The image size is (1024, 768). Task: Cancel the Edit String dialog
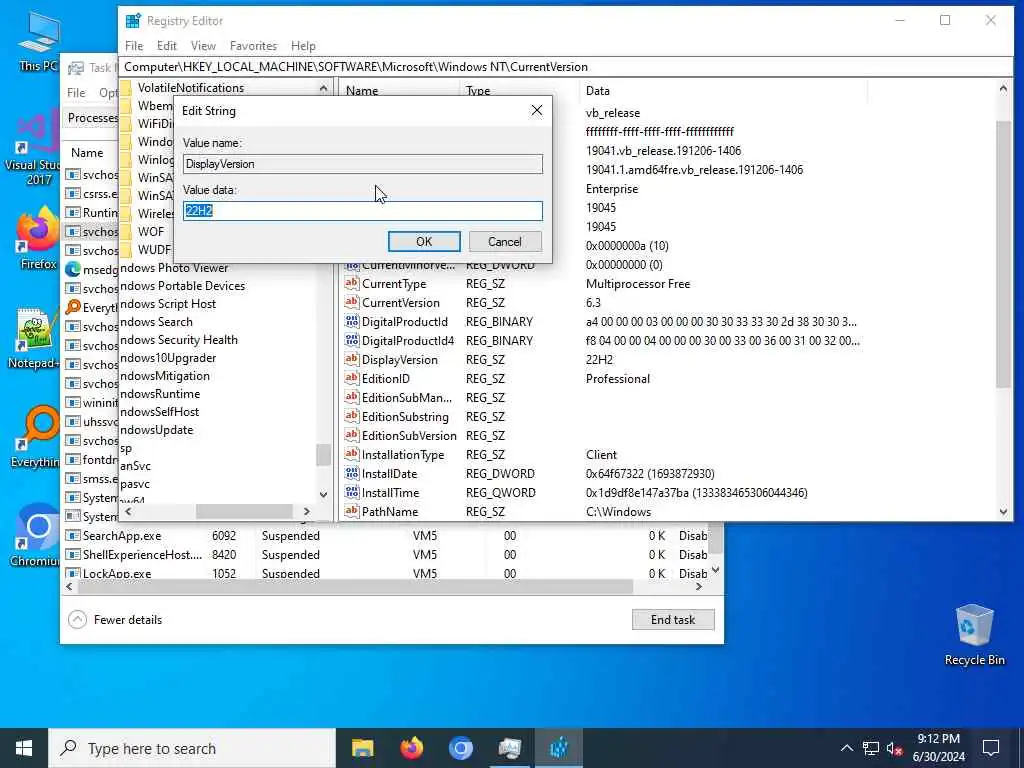505,242
